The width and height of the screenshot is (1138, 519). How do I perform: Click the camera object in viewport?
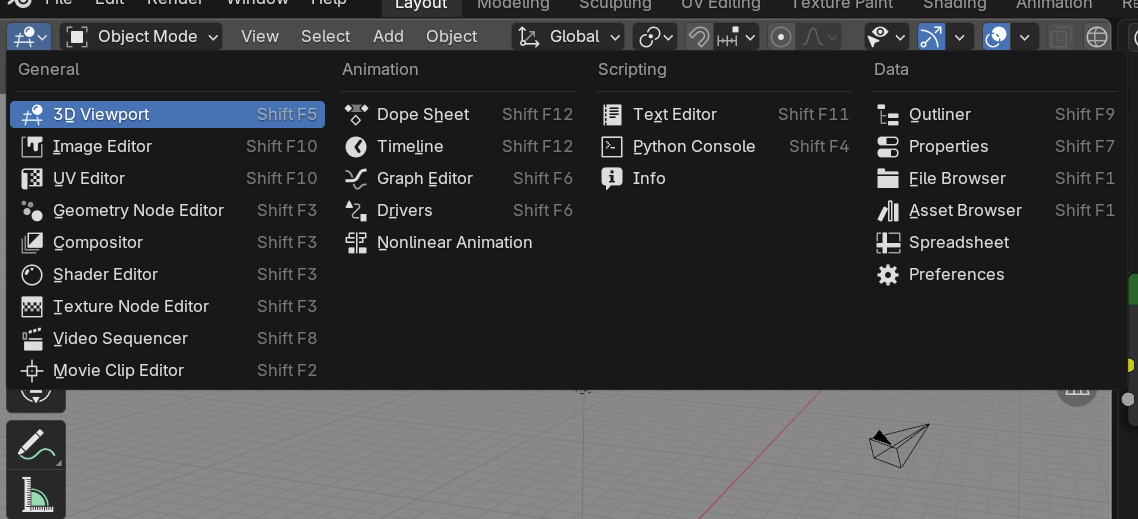[898, 443]
